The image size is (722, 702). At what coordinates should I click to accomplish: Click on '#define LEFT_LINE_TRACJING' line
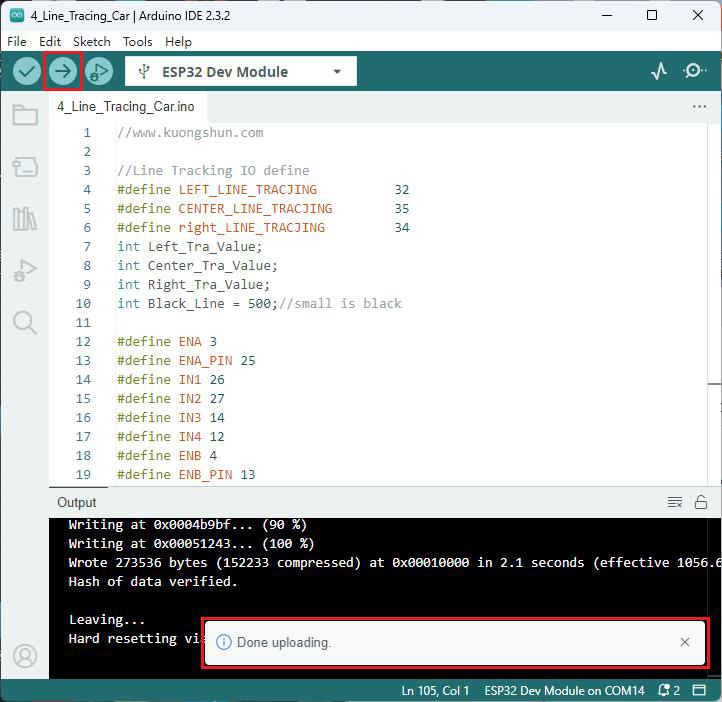263,190
